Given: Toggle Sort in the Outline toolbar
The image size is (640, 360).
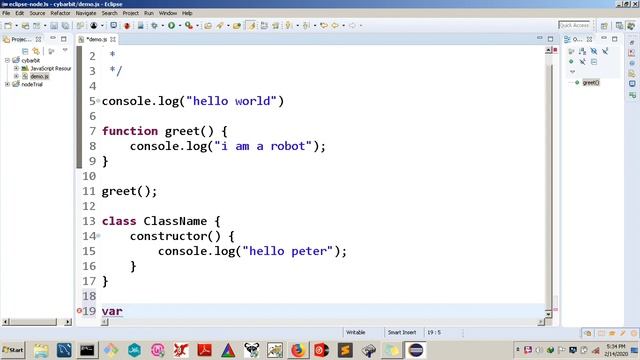Looking at the screenshot, I should coord(582,51).
